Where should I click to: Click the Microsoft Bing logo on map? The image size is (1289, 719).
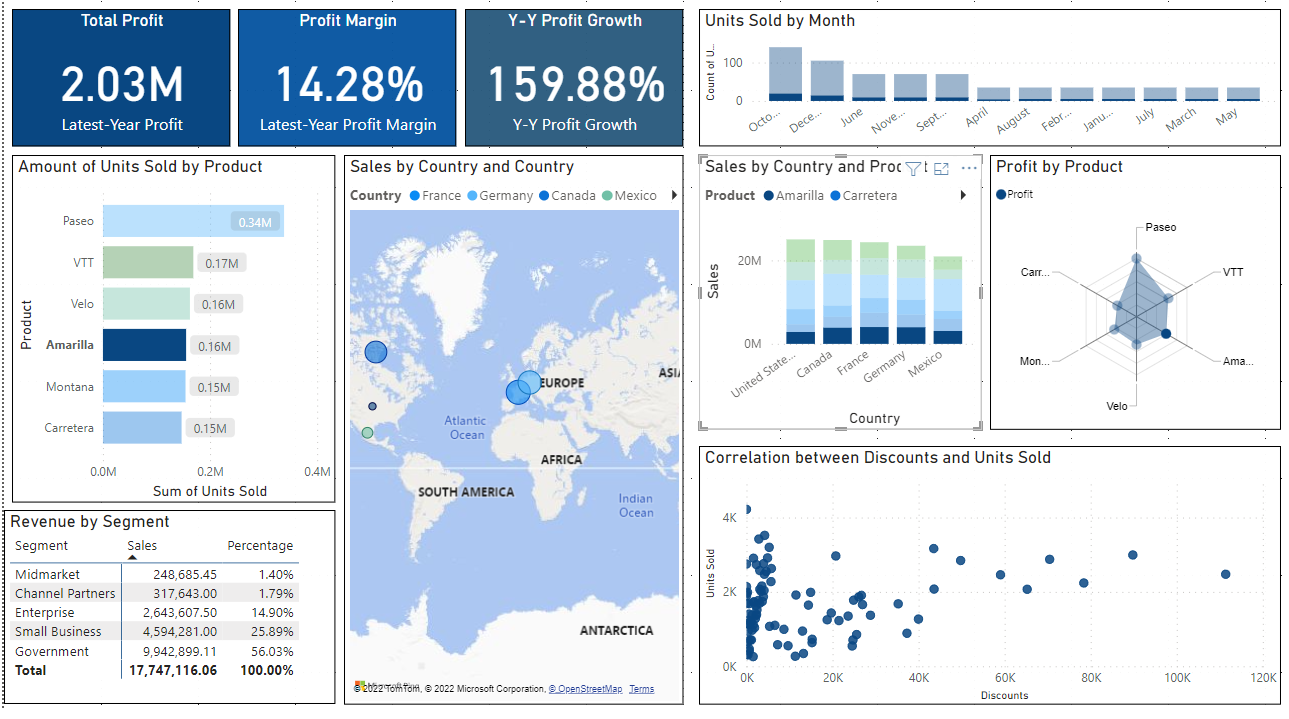[362, 686]
